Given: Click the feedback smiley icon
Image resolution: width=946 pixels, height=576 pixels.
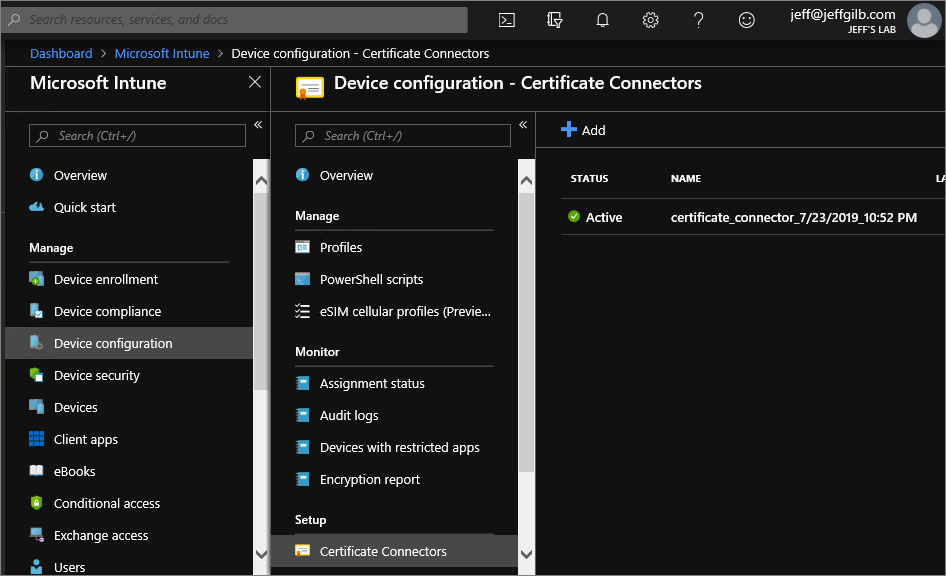Looking at the screenshot, I should (x=746, y=20).
